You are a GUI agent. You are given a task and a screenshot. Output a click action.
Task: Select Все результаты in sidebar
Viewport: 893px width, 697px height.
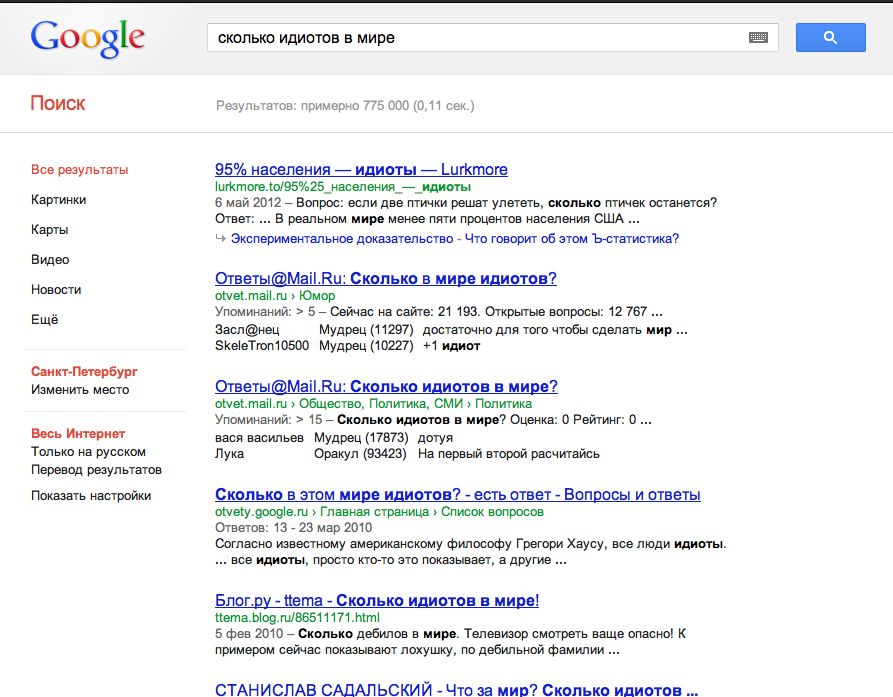79,170
